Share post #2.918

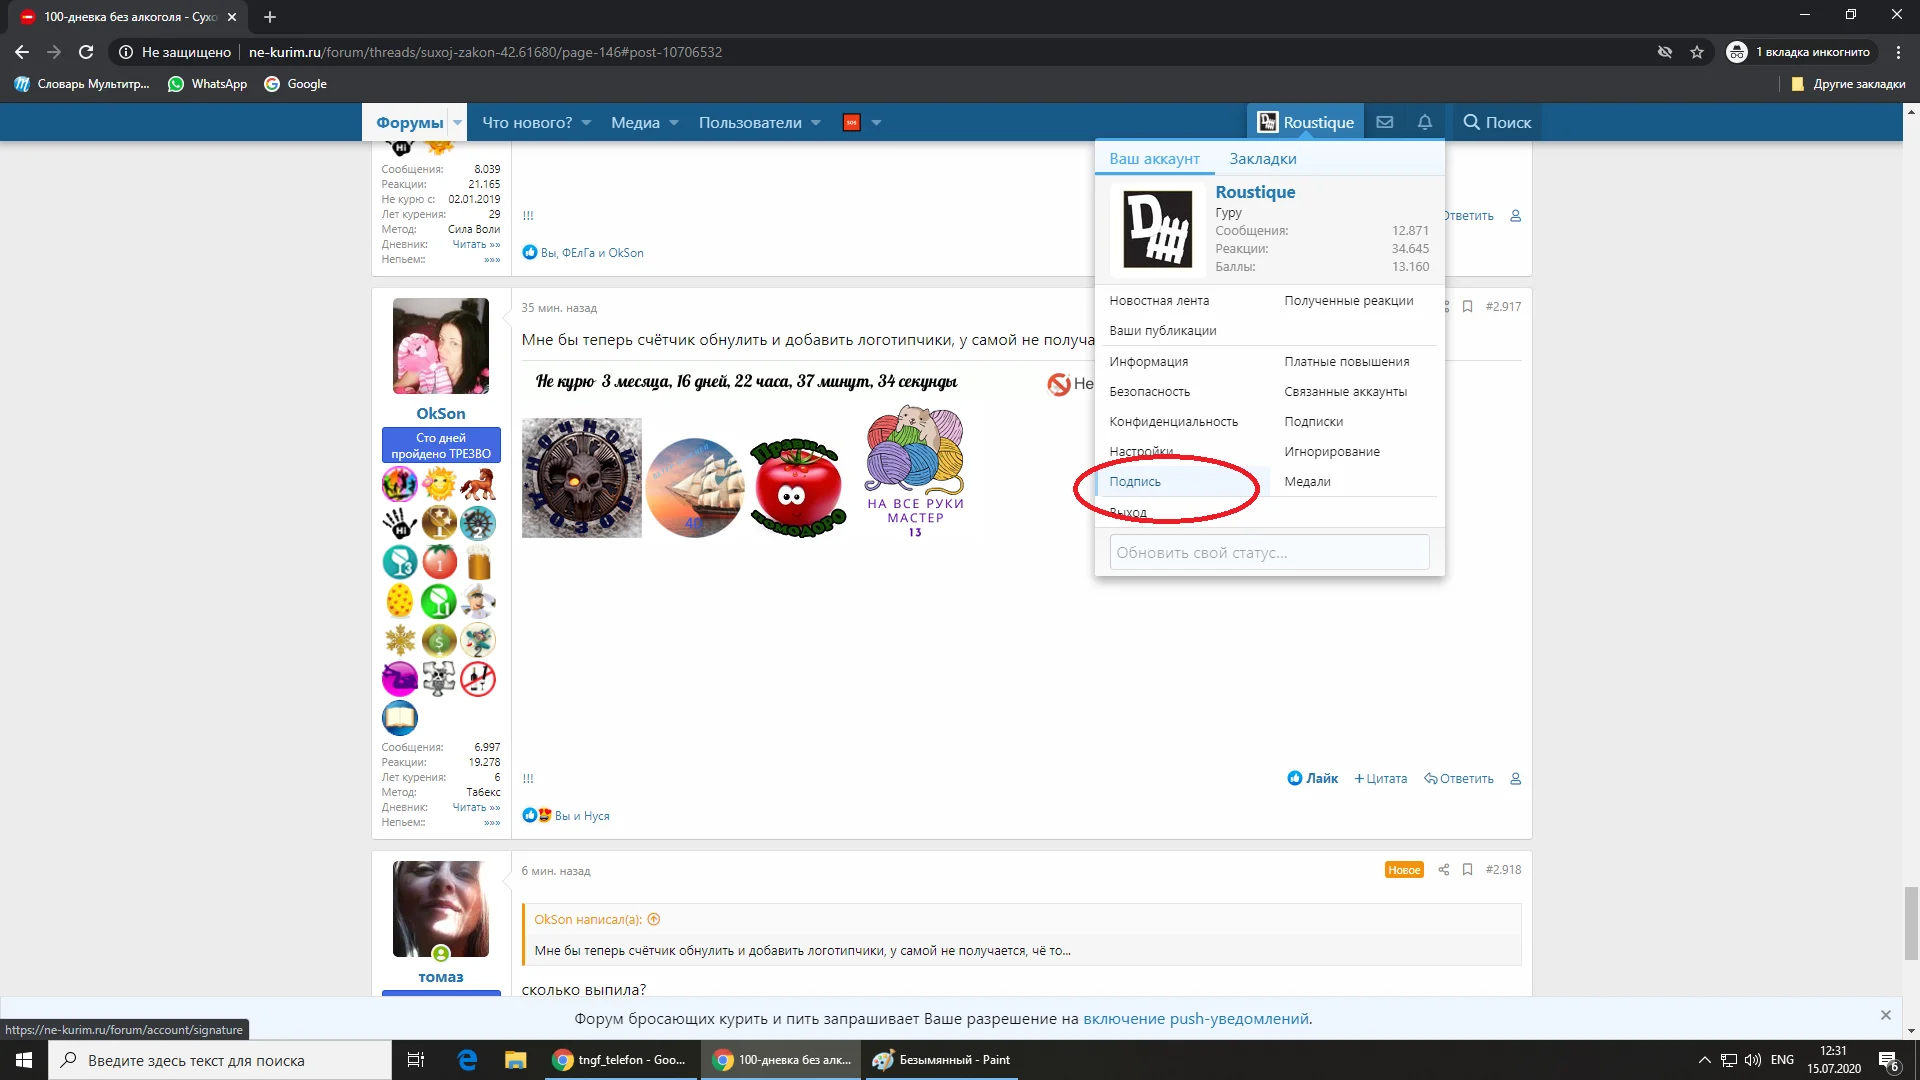pyautogui.click(x=1443, y=870)
